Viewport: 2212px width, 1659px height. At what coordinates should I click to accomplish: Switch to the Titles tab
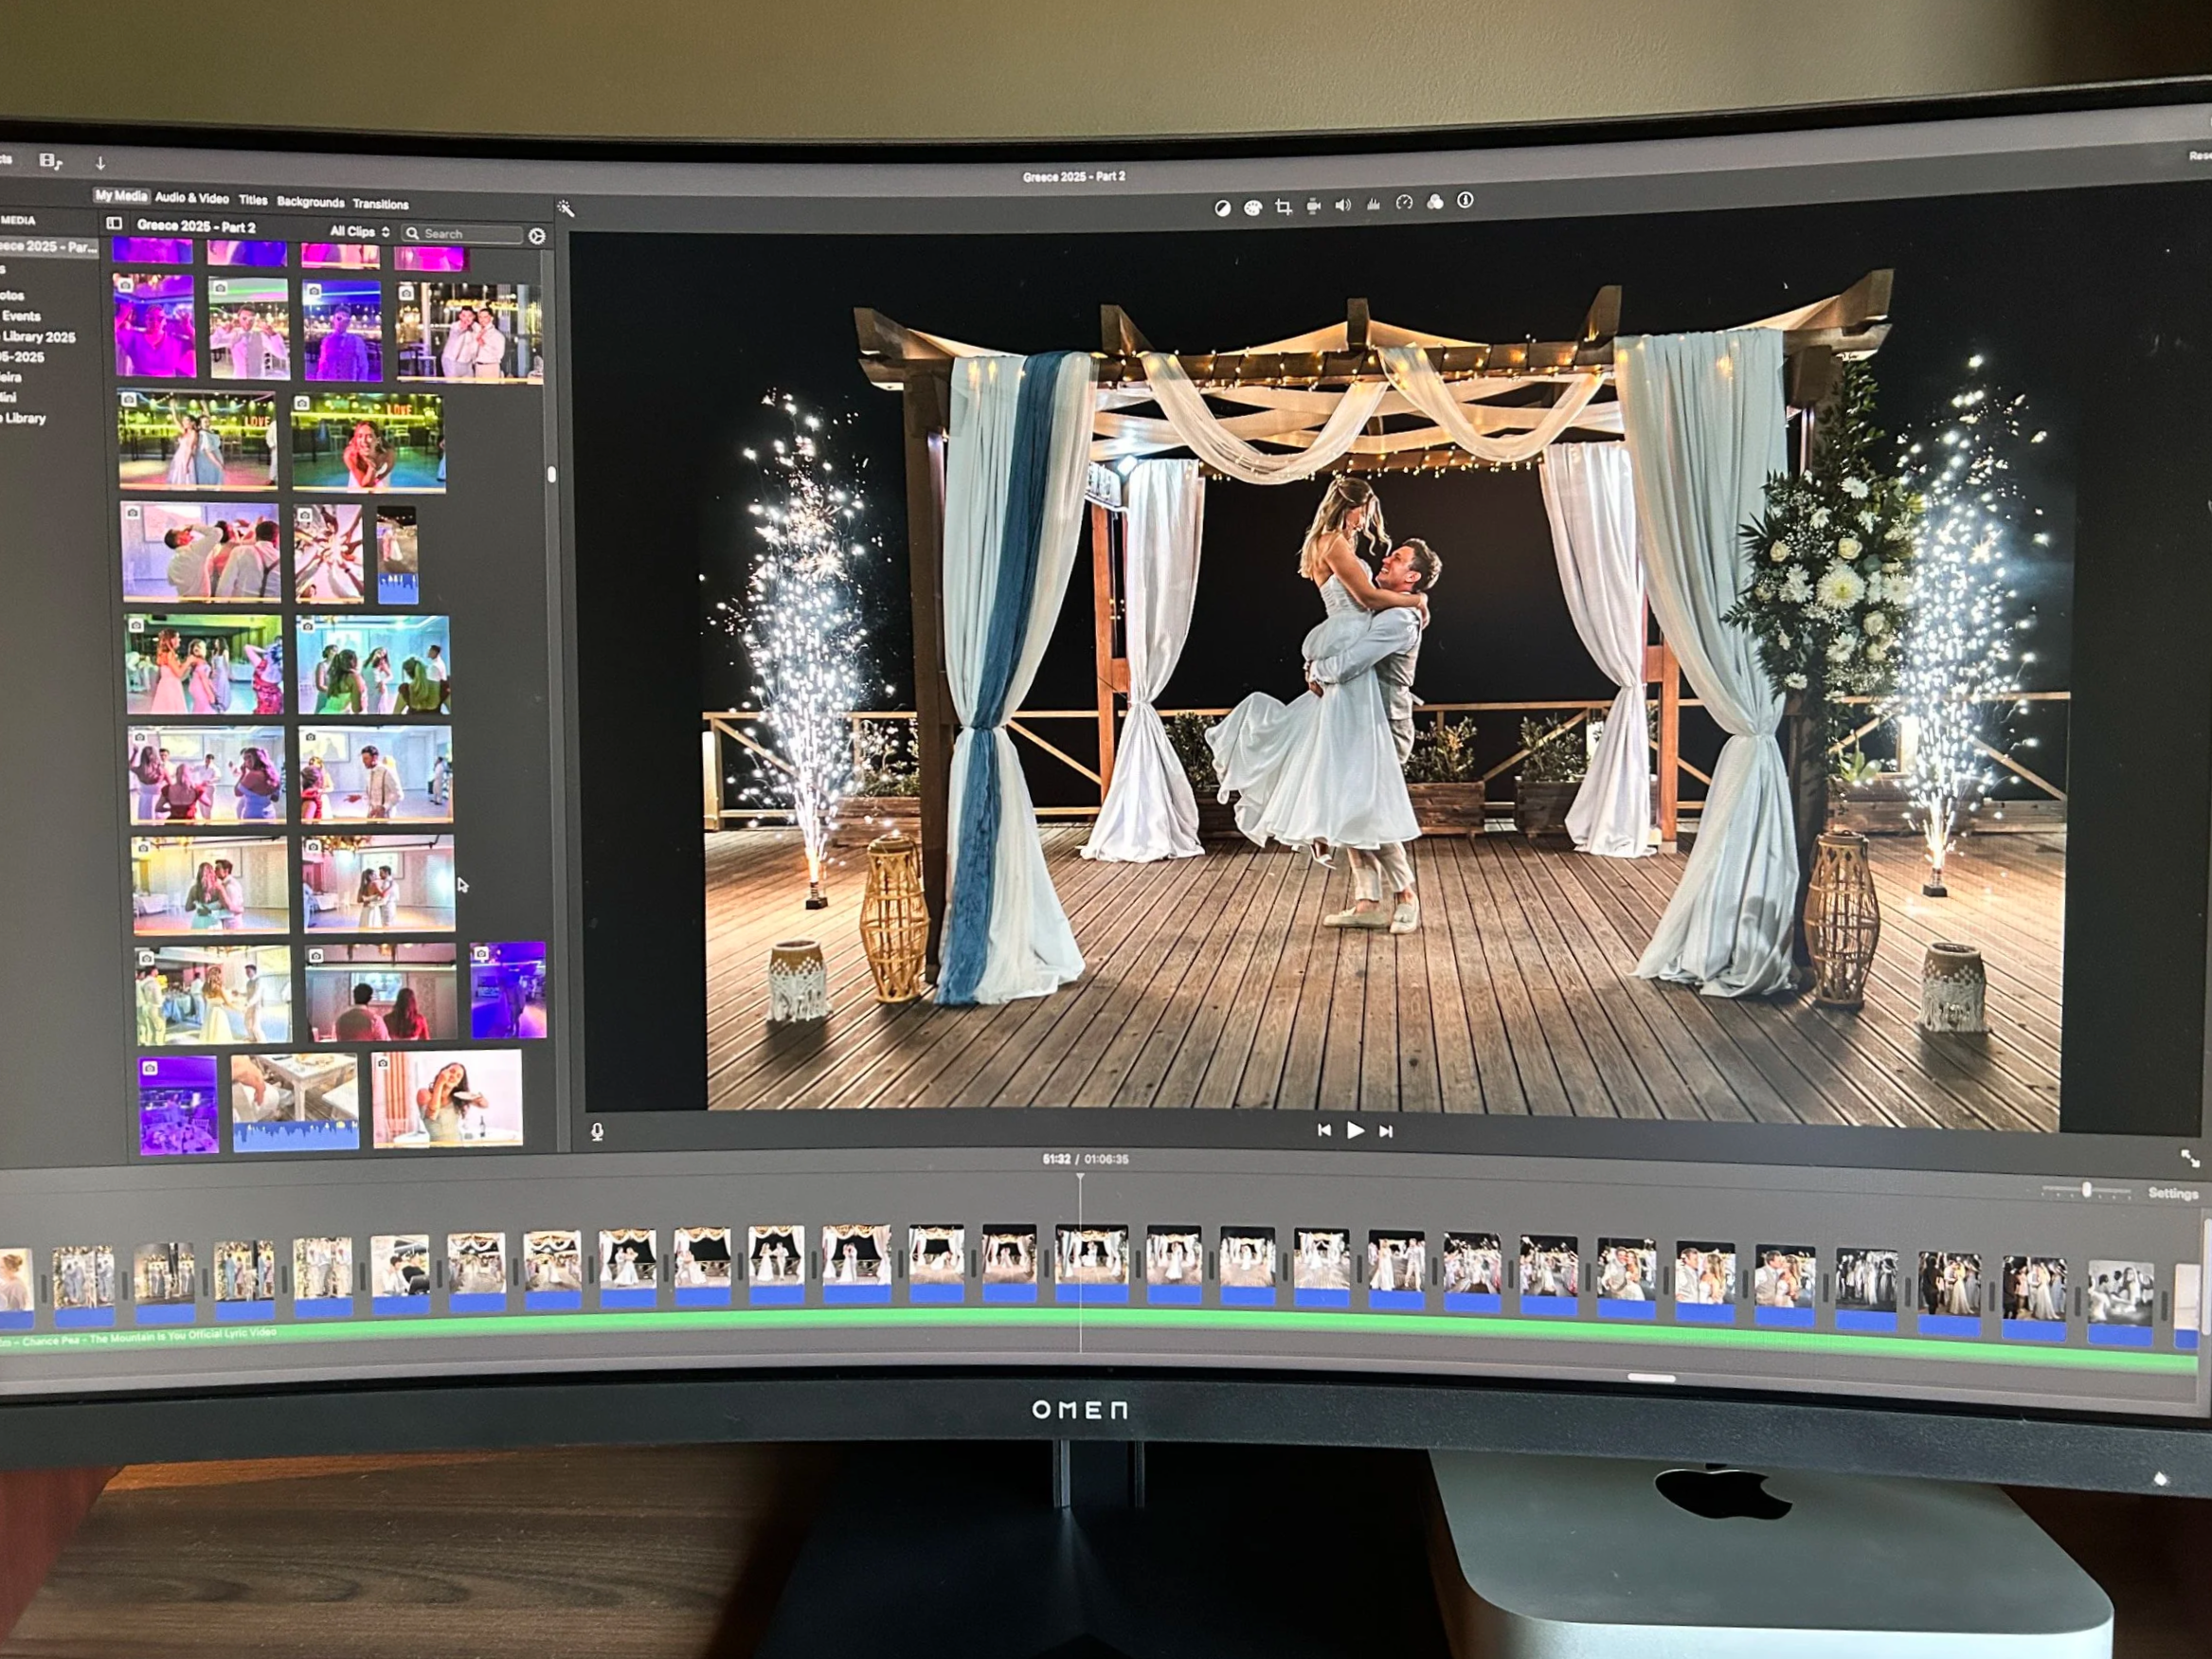253,201
